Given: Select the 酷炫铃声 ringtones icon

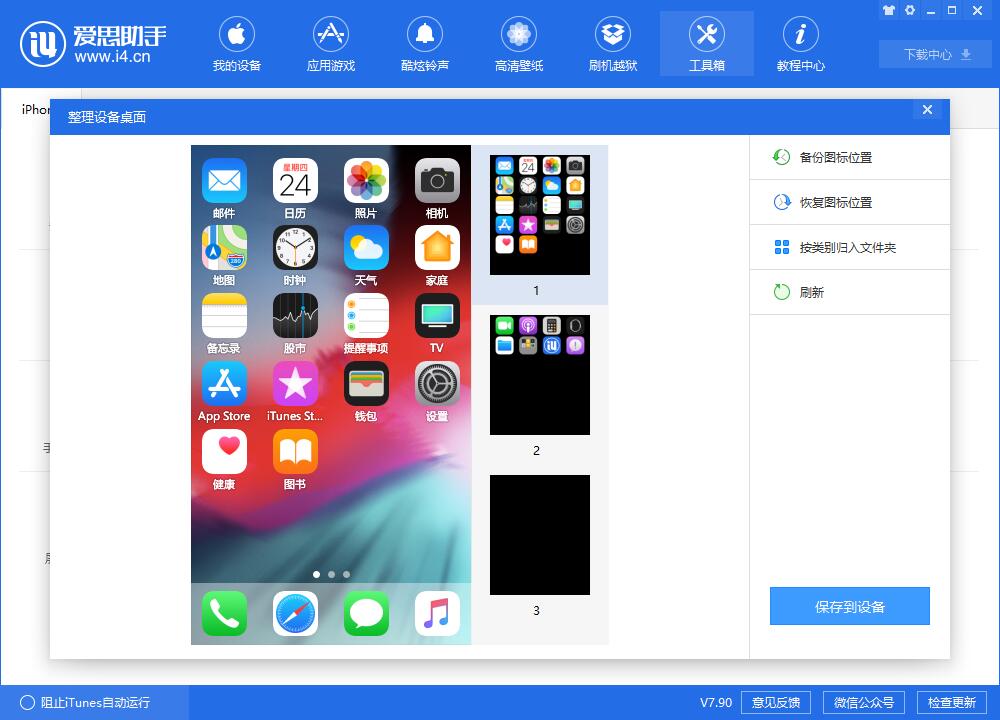Looking at the screenshot, I should pos(425,43).
